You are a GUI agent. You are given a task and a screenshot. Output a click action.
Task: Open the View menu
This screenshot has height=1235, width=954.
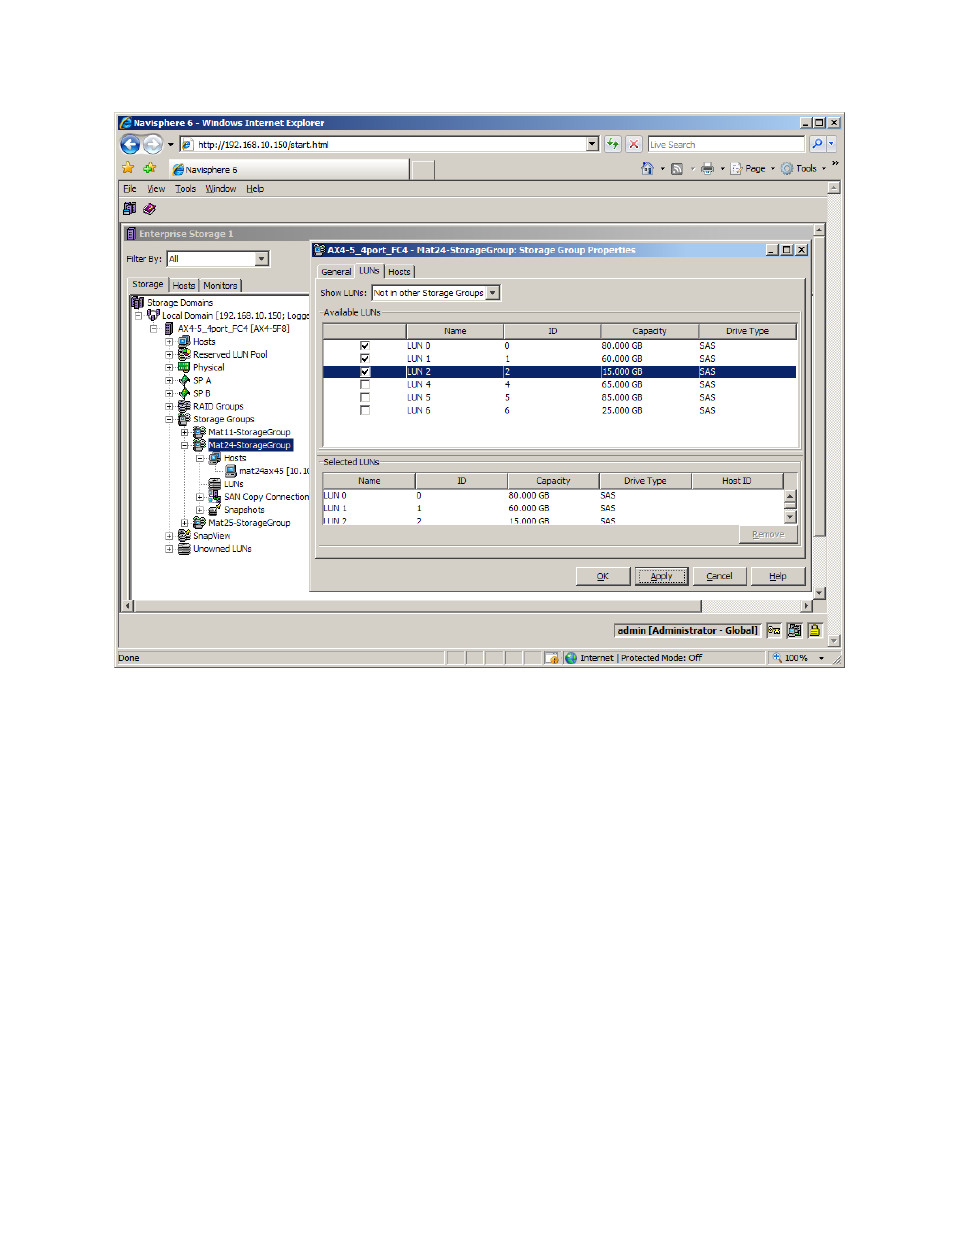[156, 189]
